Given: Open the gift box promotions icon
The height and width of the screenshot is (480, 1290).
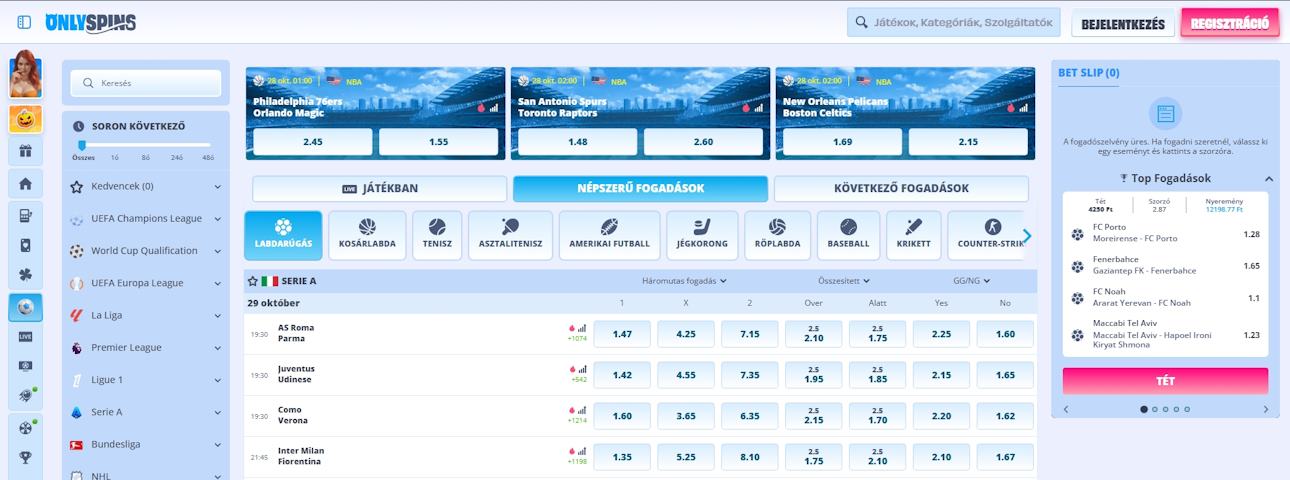Looking at the screenshot, I should [x=25, y=152].
